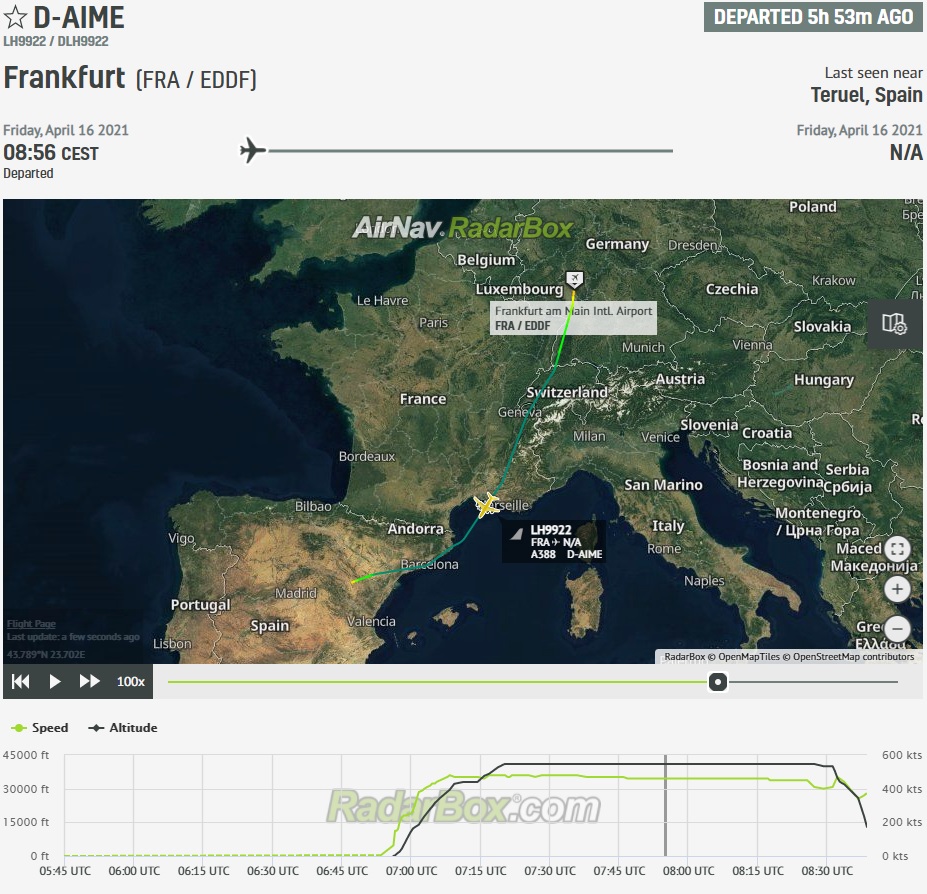Viewport: 927px width, 894px height.
Task: Click the Frankfurt airport marker
Action: [575, 278]
